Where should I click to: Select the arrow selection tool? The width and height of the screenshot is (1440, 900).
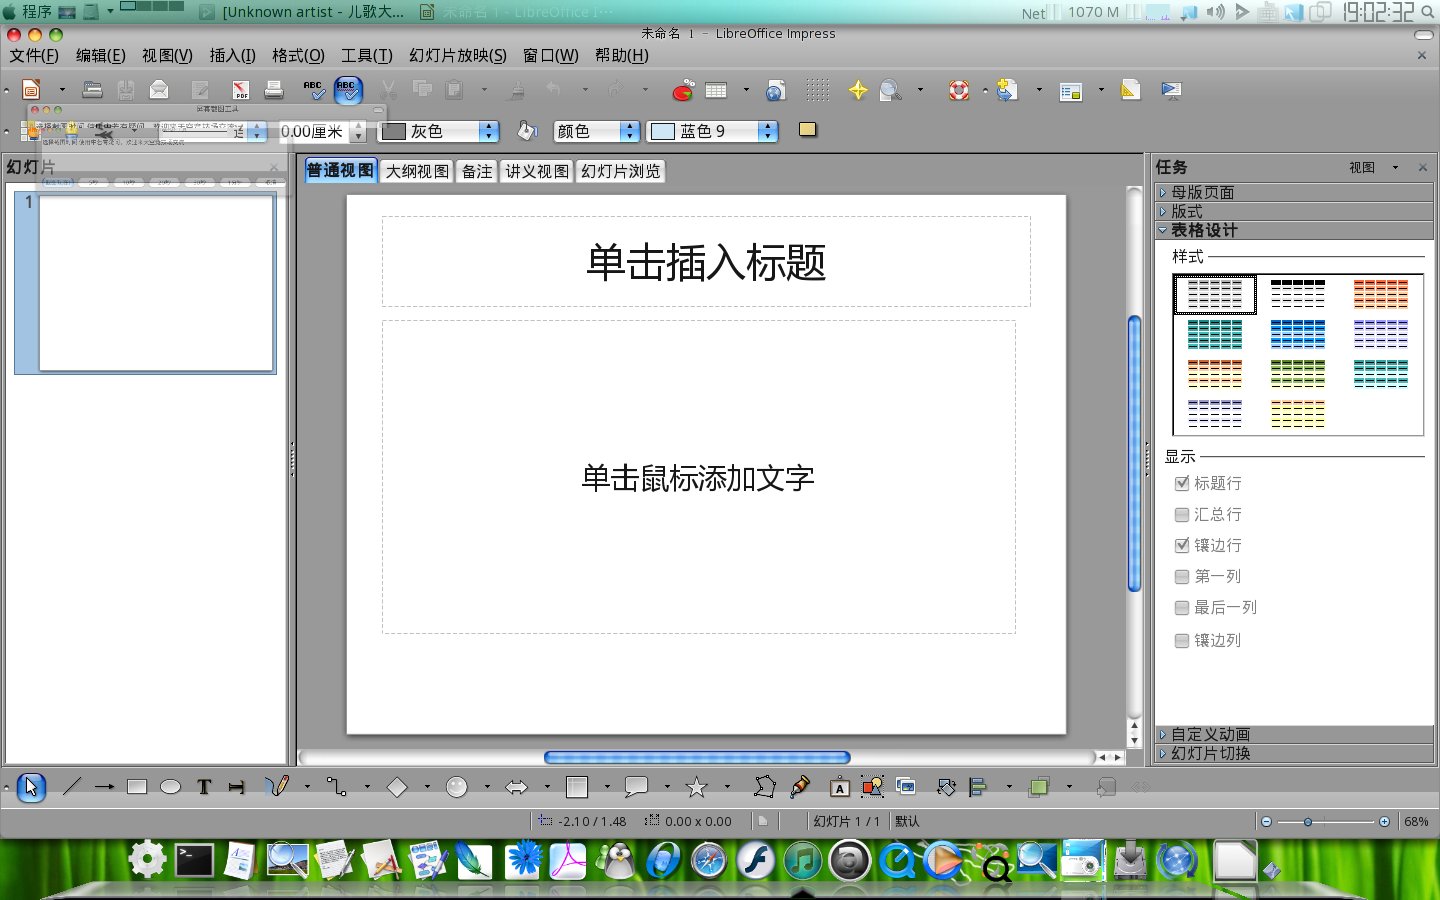click(x=31, y=787)
